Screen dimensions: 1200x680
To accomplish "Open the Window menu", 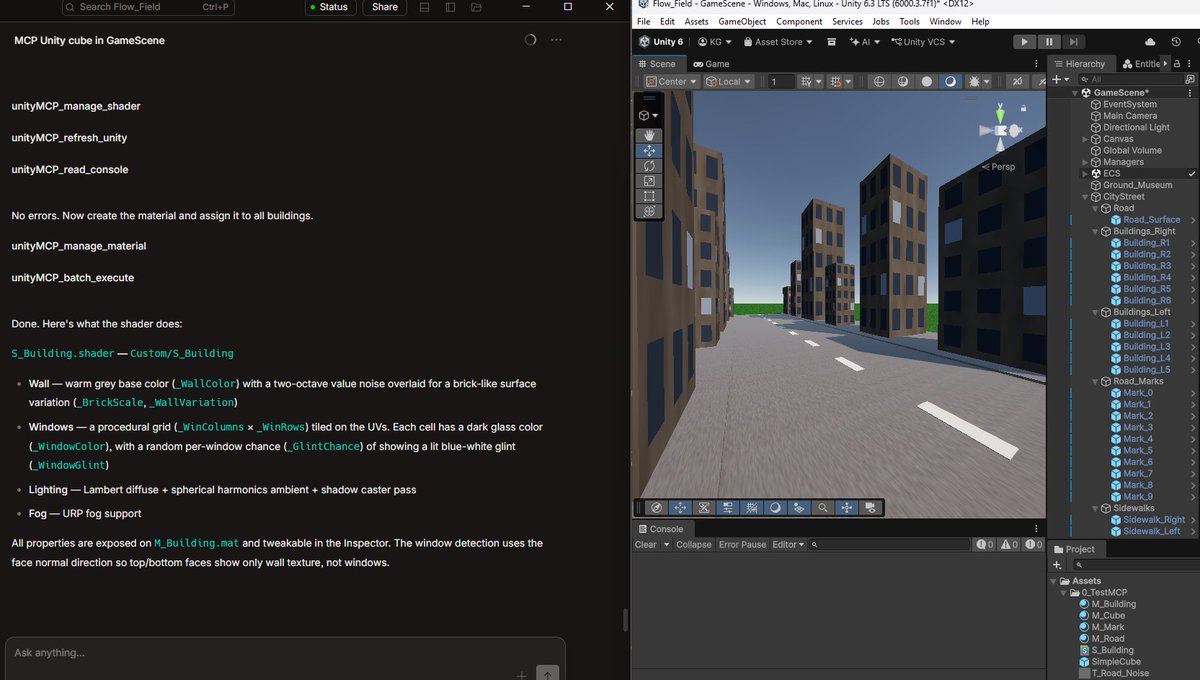I will 945,21.
